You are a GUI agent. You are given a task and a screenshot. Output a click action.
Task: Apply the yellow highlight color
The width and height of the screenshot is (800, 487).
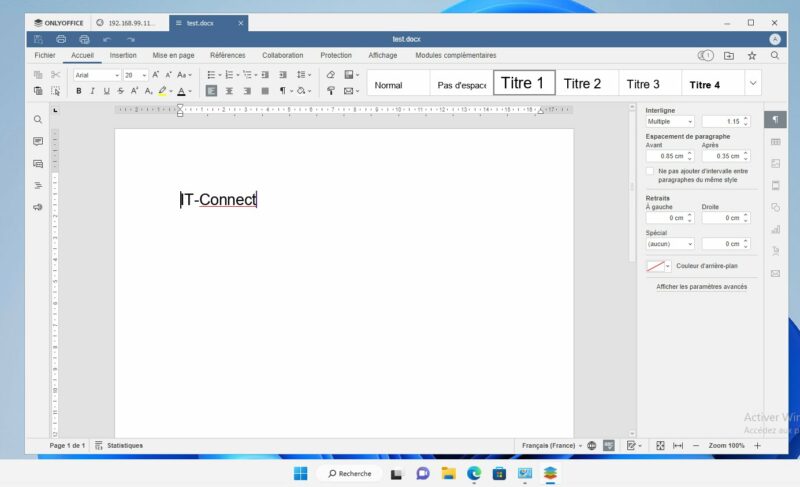click(x=162, y=91)
